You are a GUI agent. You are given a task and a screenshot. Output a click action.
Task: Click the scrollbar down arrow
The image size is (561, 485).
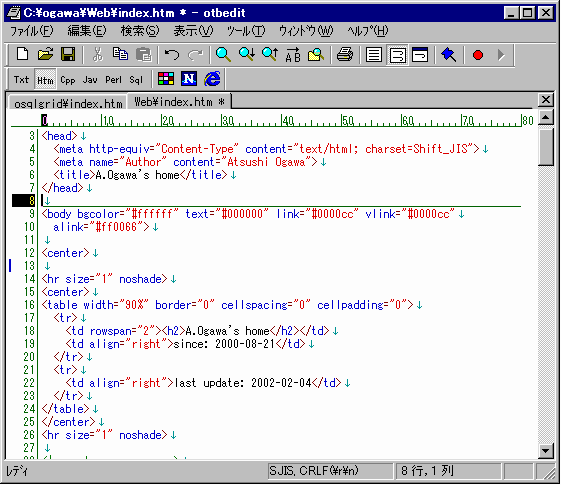click(546, 451)
